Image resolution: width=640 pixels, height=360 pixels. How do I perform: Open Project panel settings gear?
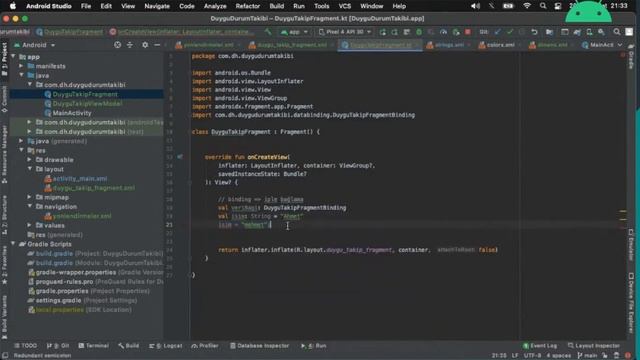tap(145, 45)
